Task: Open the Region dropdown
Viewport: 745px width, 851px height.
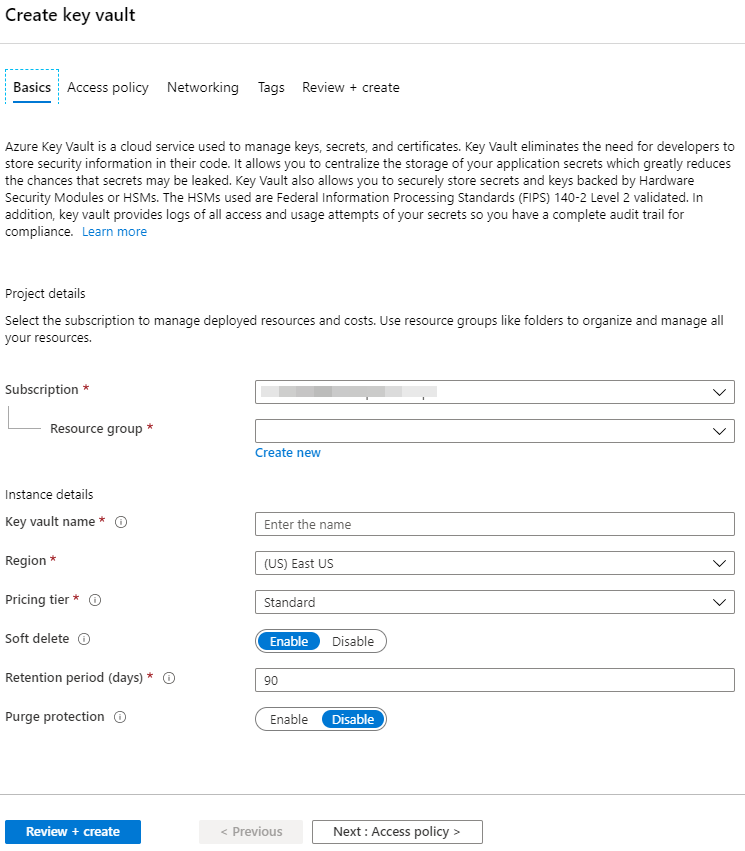Action: (x=494, y=563)
